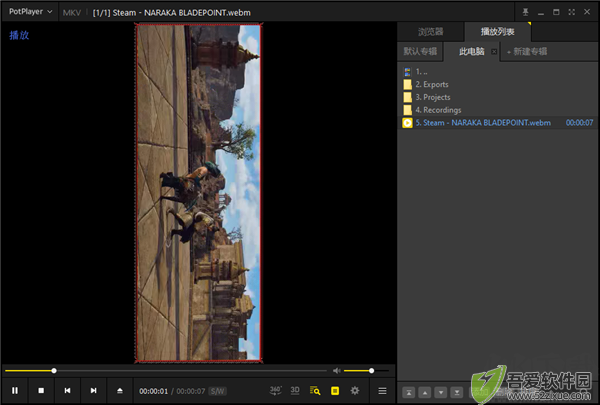600x405 pixels.
Task: Move playlist item to top
Action: (x=409, y=392)
